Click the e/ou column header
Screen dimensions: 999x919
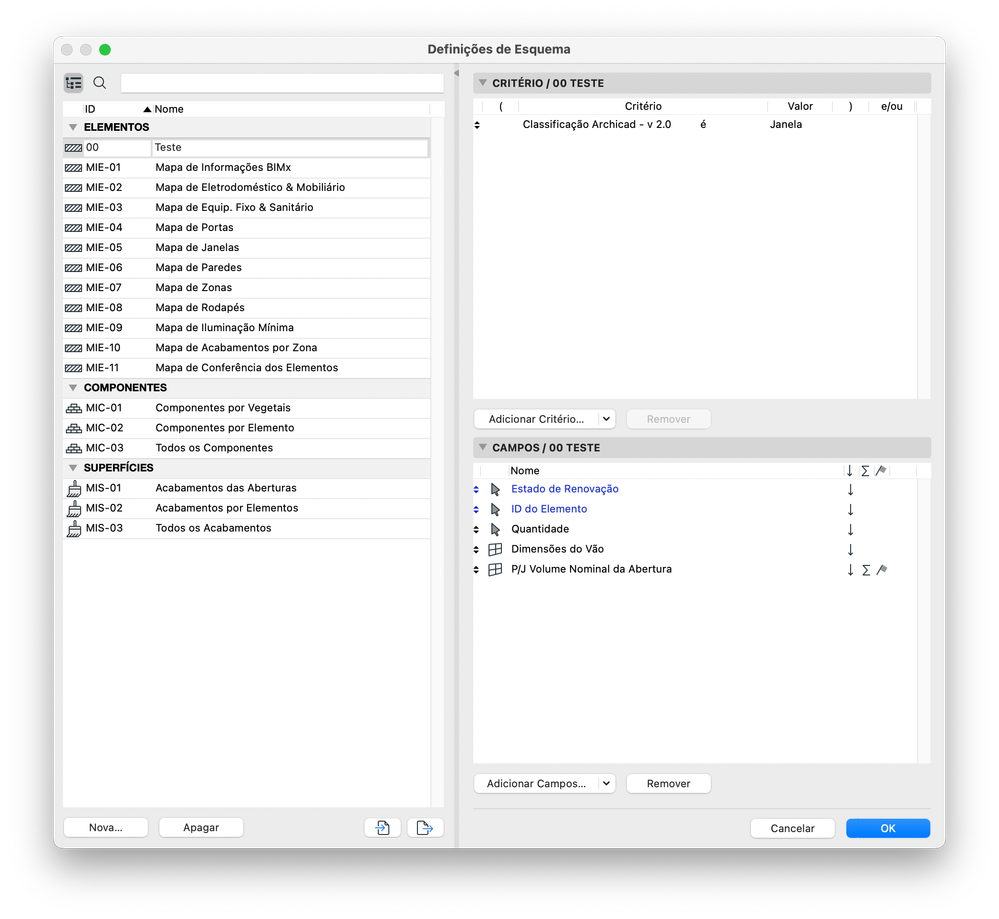891,106
